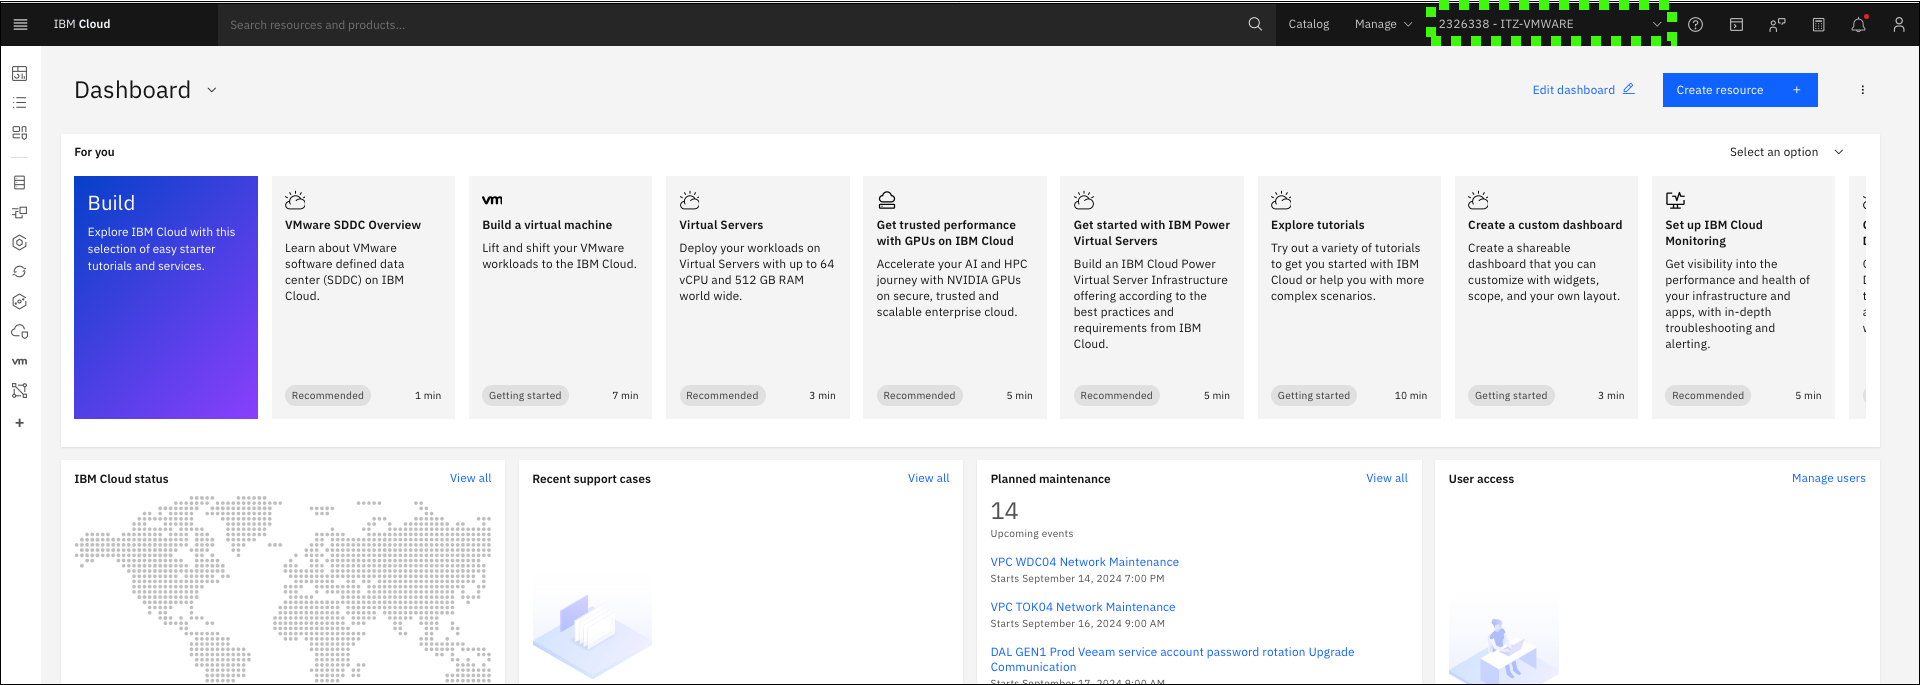View all recent support cases
This screenshot has width=1920, height=685.
(x=929, y=478)
